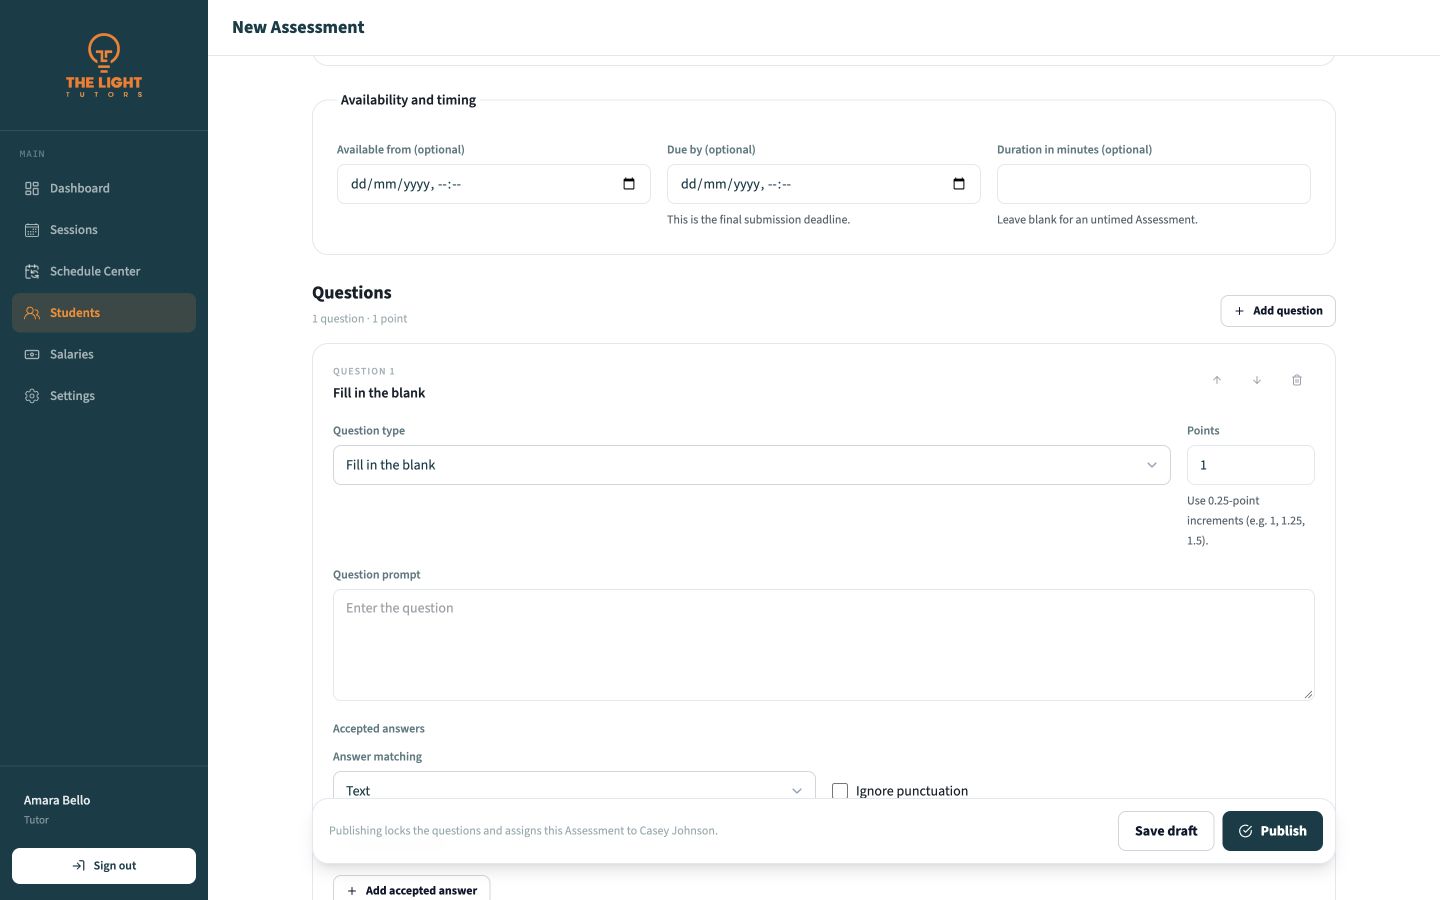Open the Answer matching Text dropdown

coord(574,786)
